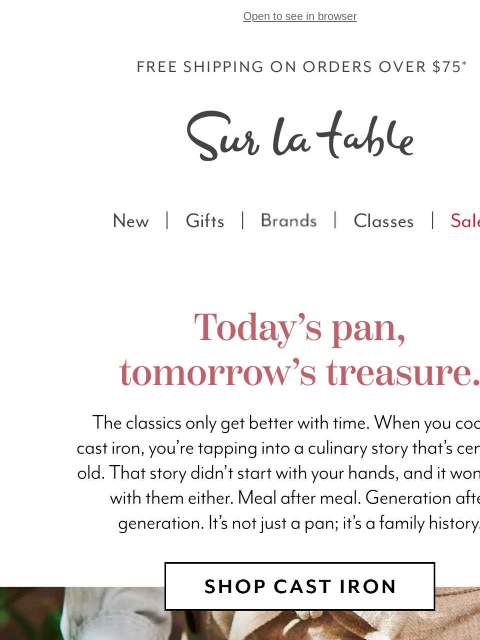Click the line starting "old. That story didn't start"
This screenshot has height=640, width=480.
click(278, 473)
